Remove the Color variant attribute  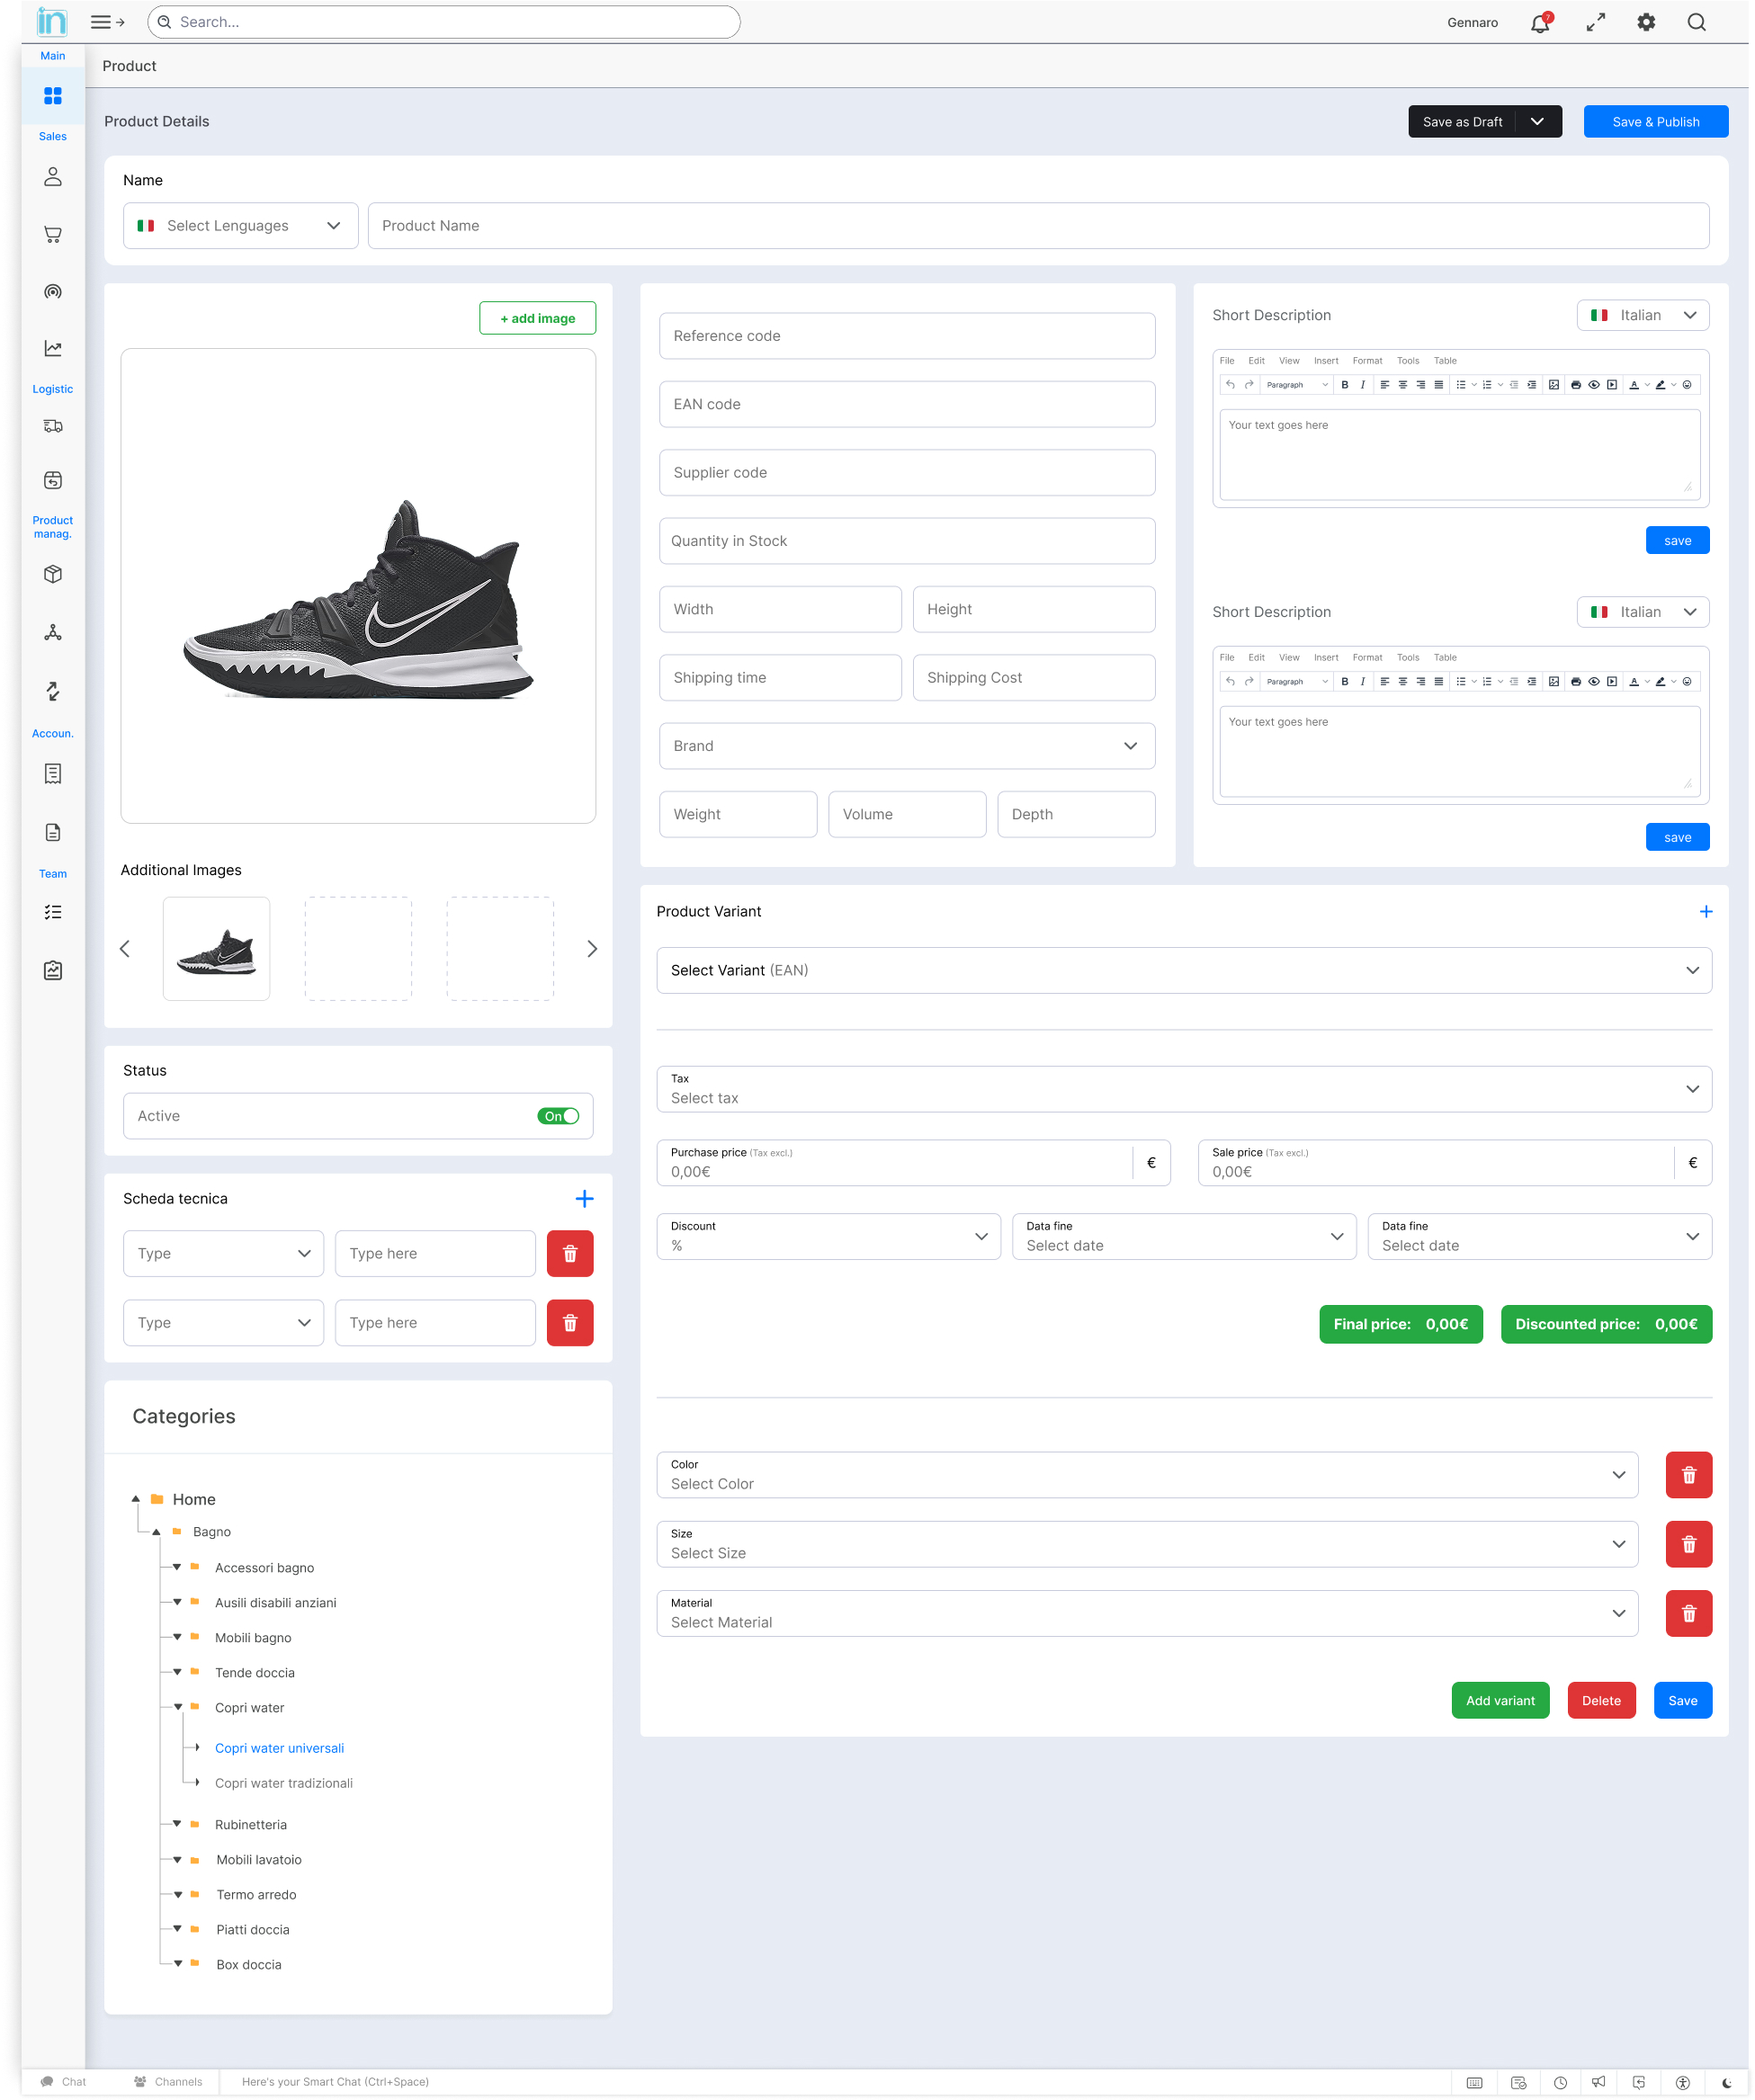click(x=1688, y=1475)
